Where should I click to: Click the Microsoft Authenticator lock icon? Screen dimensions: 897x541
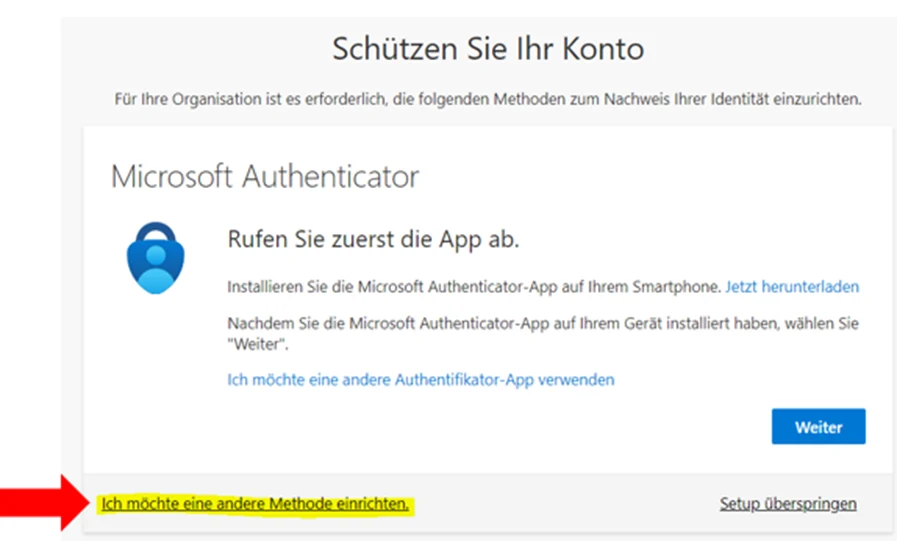(x=156, y=258)
